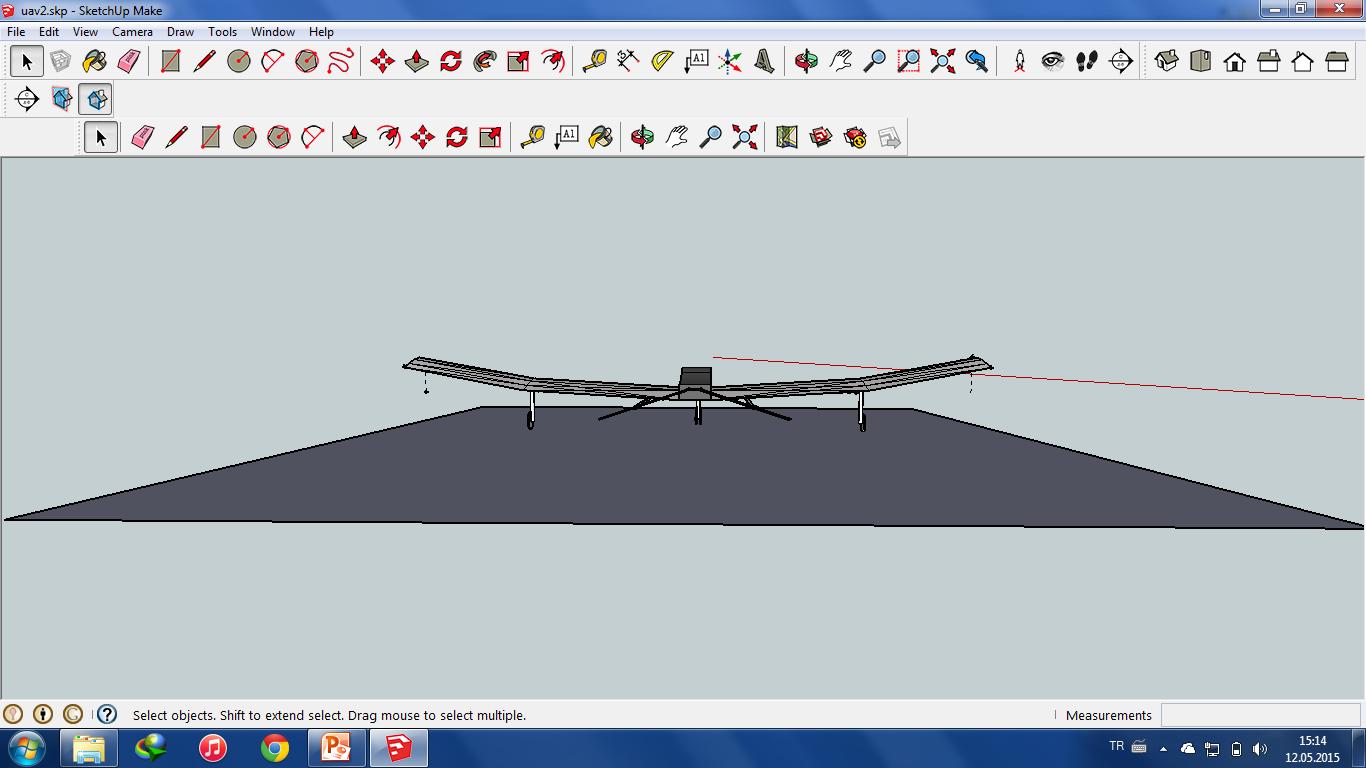Click the Zoom Extents icon
1366x768 pixels.
[x=941, y=60]
